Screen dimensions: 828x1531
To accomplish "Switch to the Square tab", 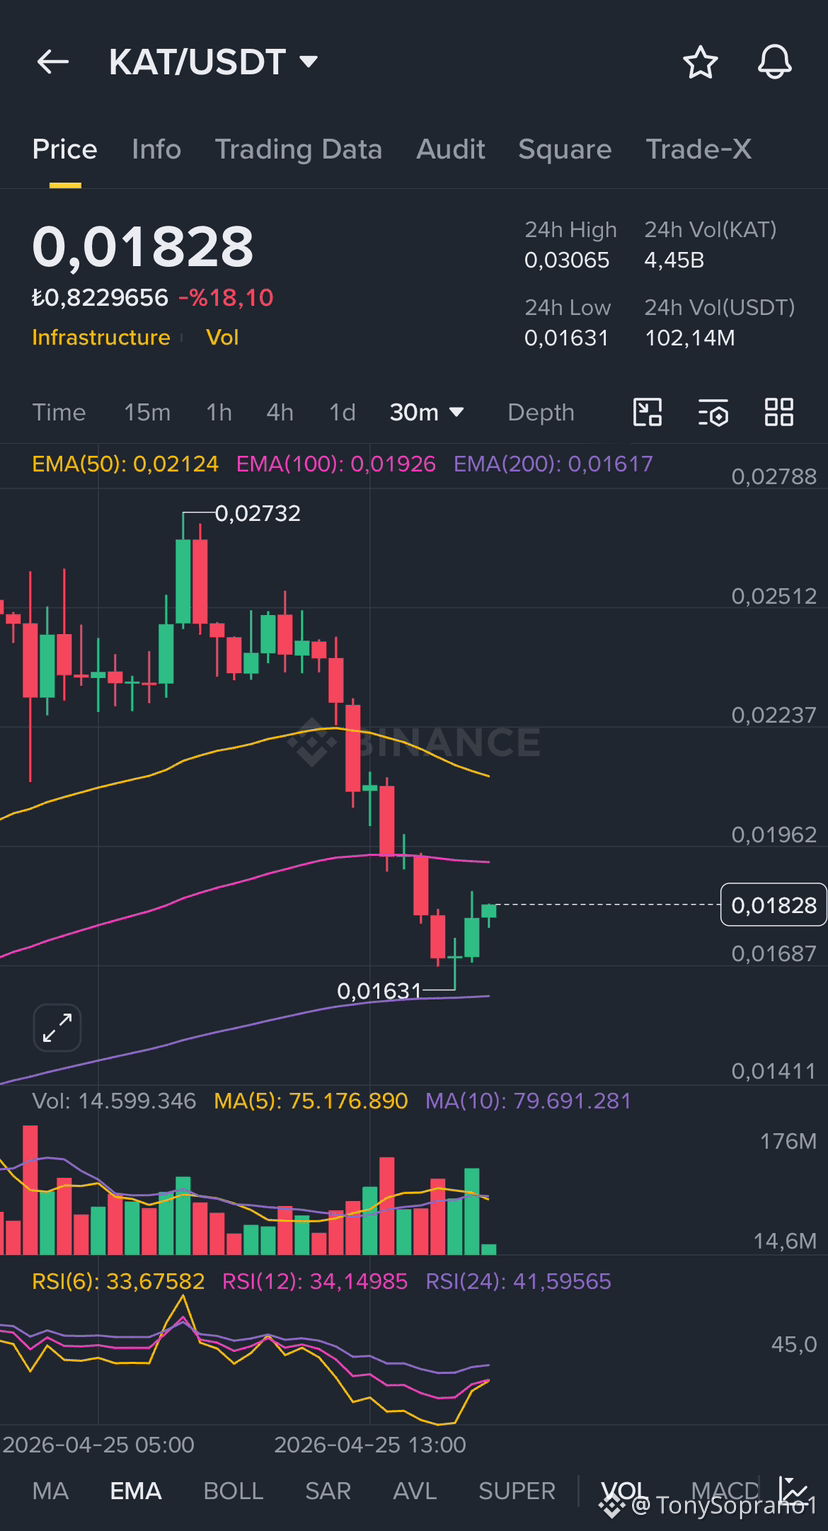I will tap(564, 149).
